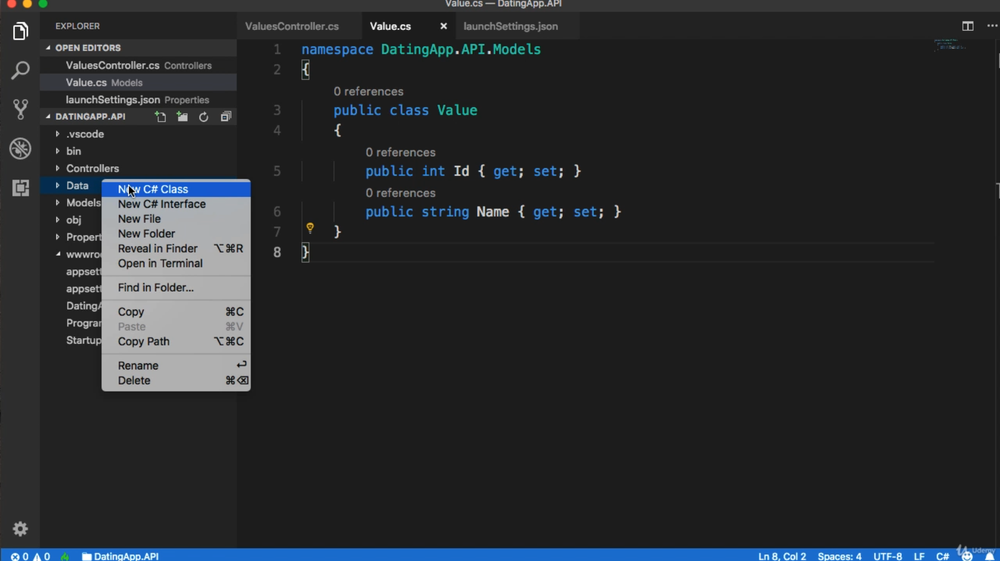Collapse the wwwroot folder arrow
The image size is (1000, 561).
(x=57, y=254)
